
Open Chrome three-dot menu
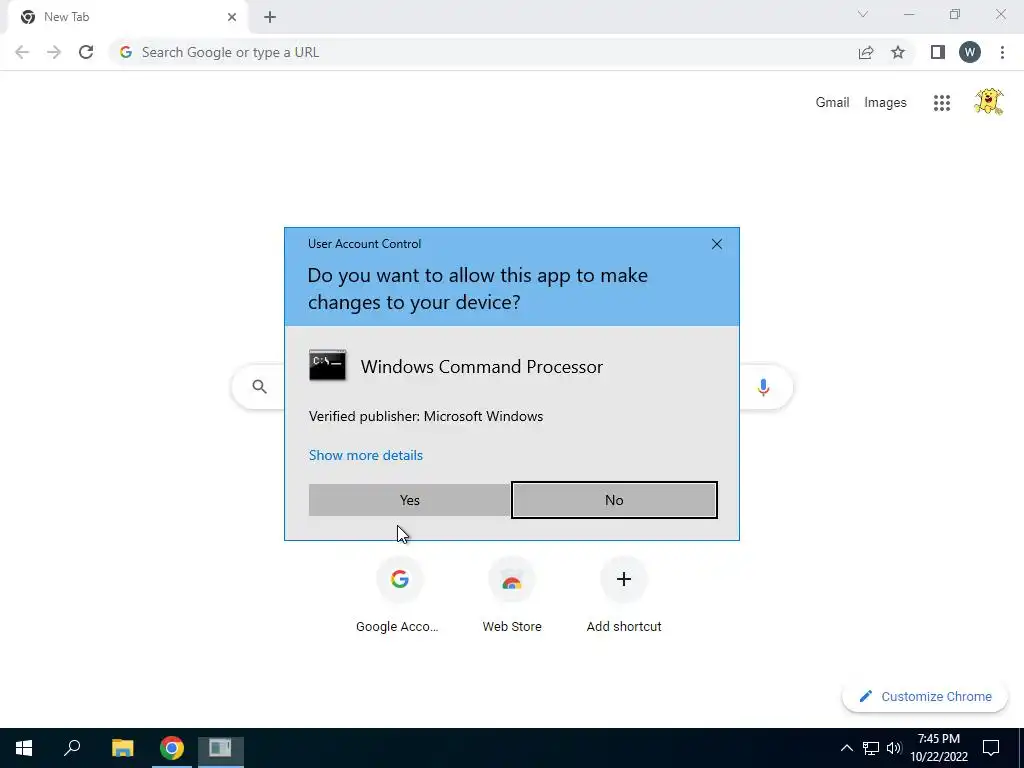1002,52
